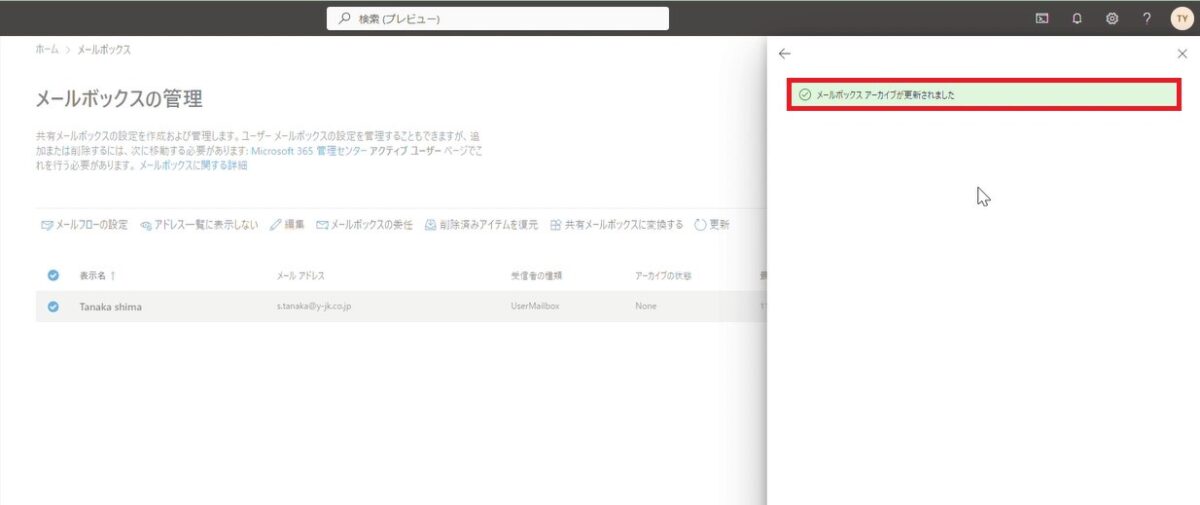Close the side panel with X
The image size is (1200, 505).
(1182, 54)
